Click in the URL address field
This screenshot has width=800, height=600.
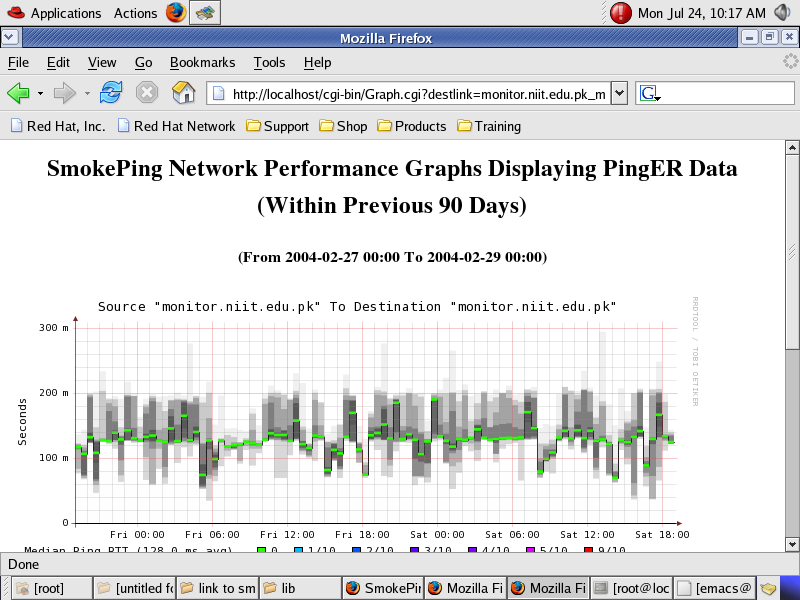point(415,94)
